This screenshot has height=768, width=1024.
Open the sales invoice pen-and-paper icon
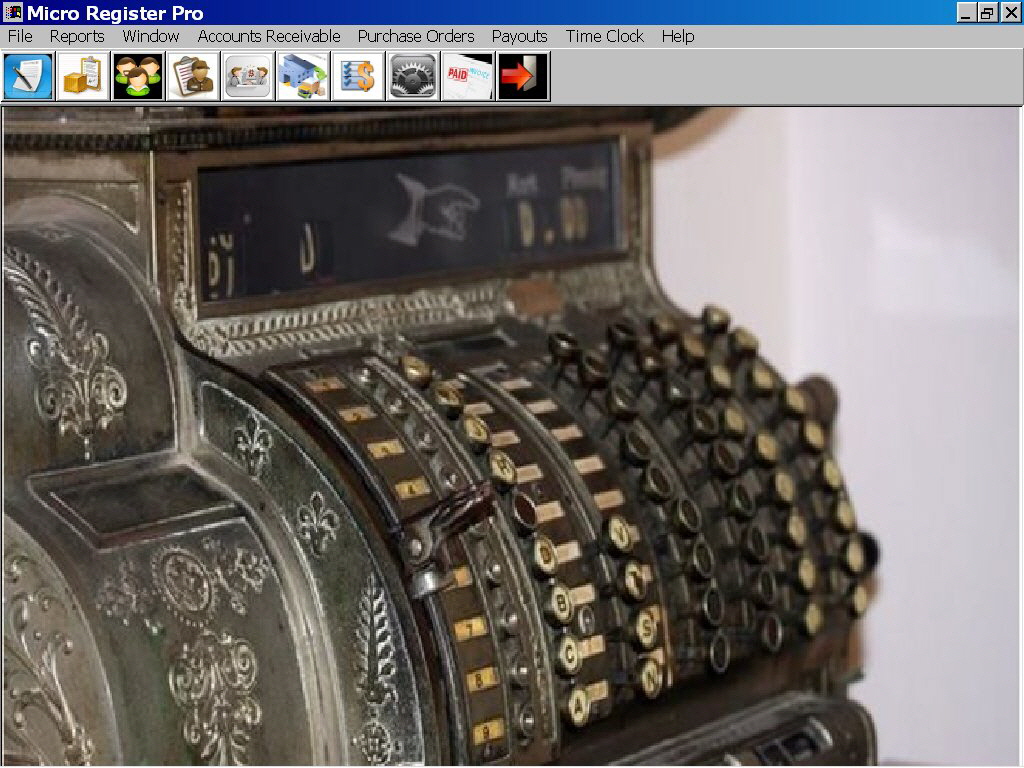(x=28, y=76)
